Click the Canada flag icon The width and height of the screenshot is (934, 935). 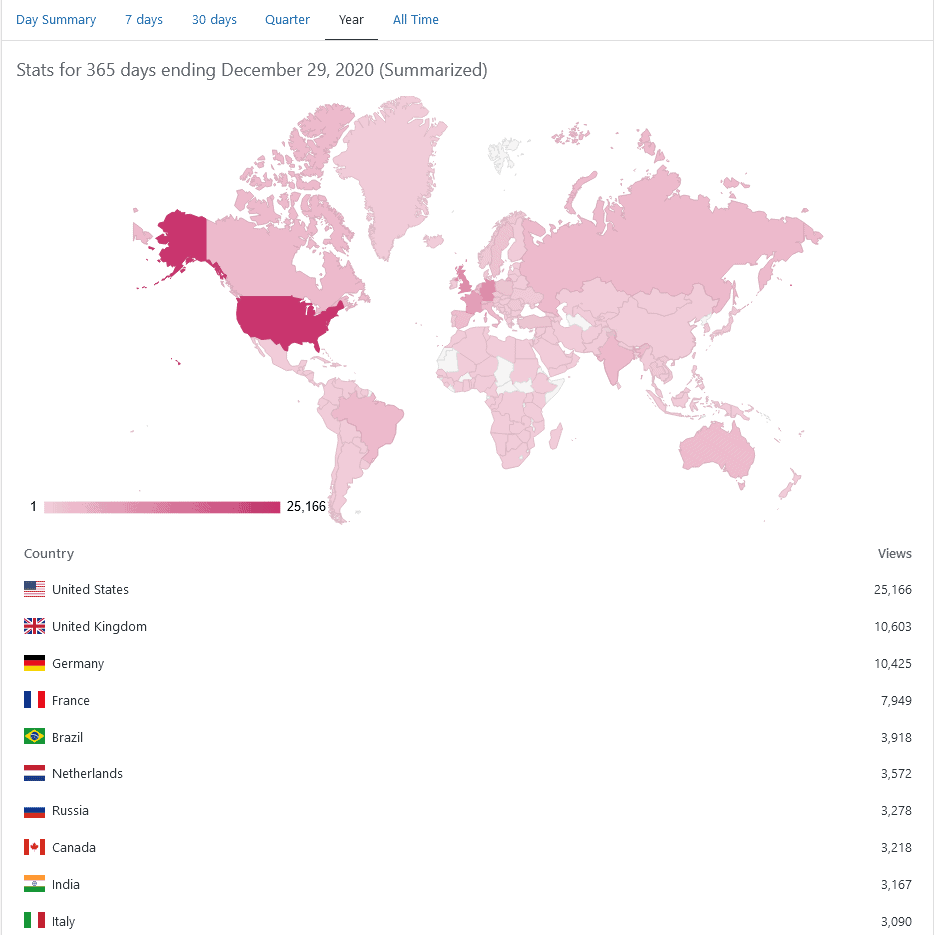pos(34,847)
